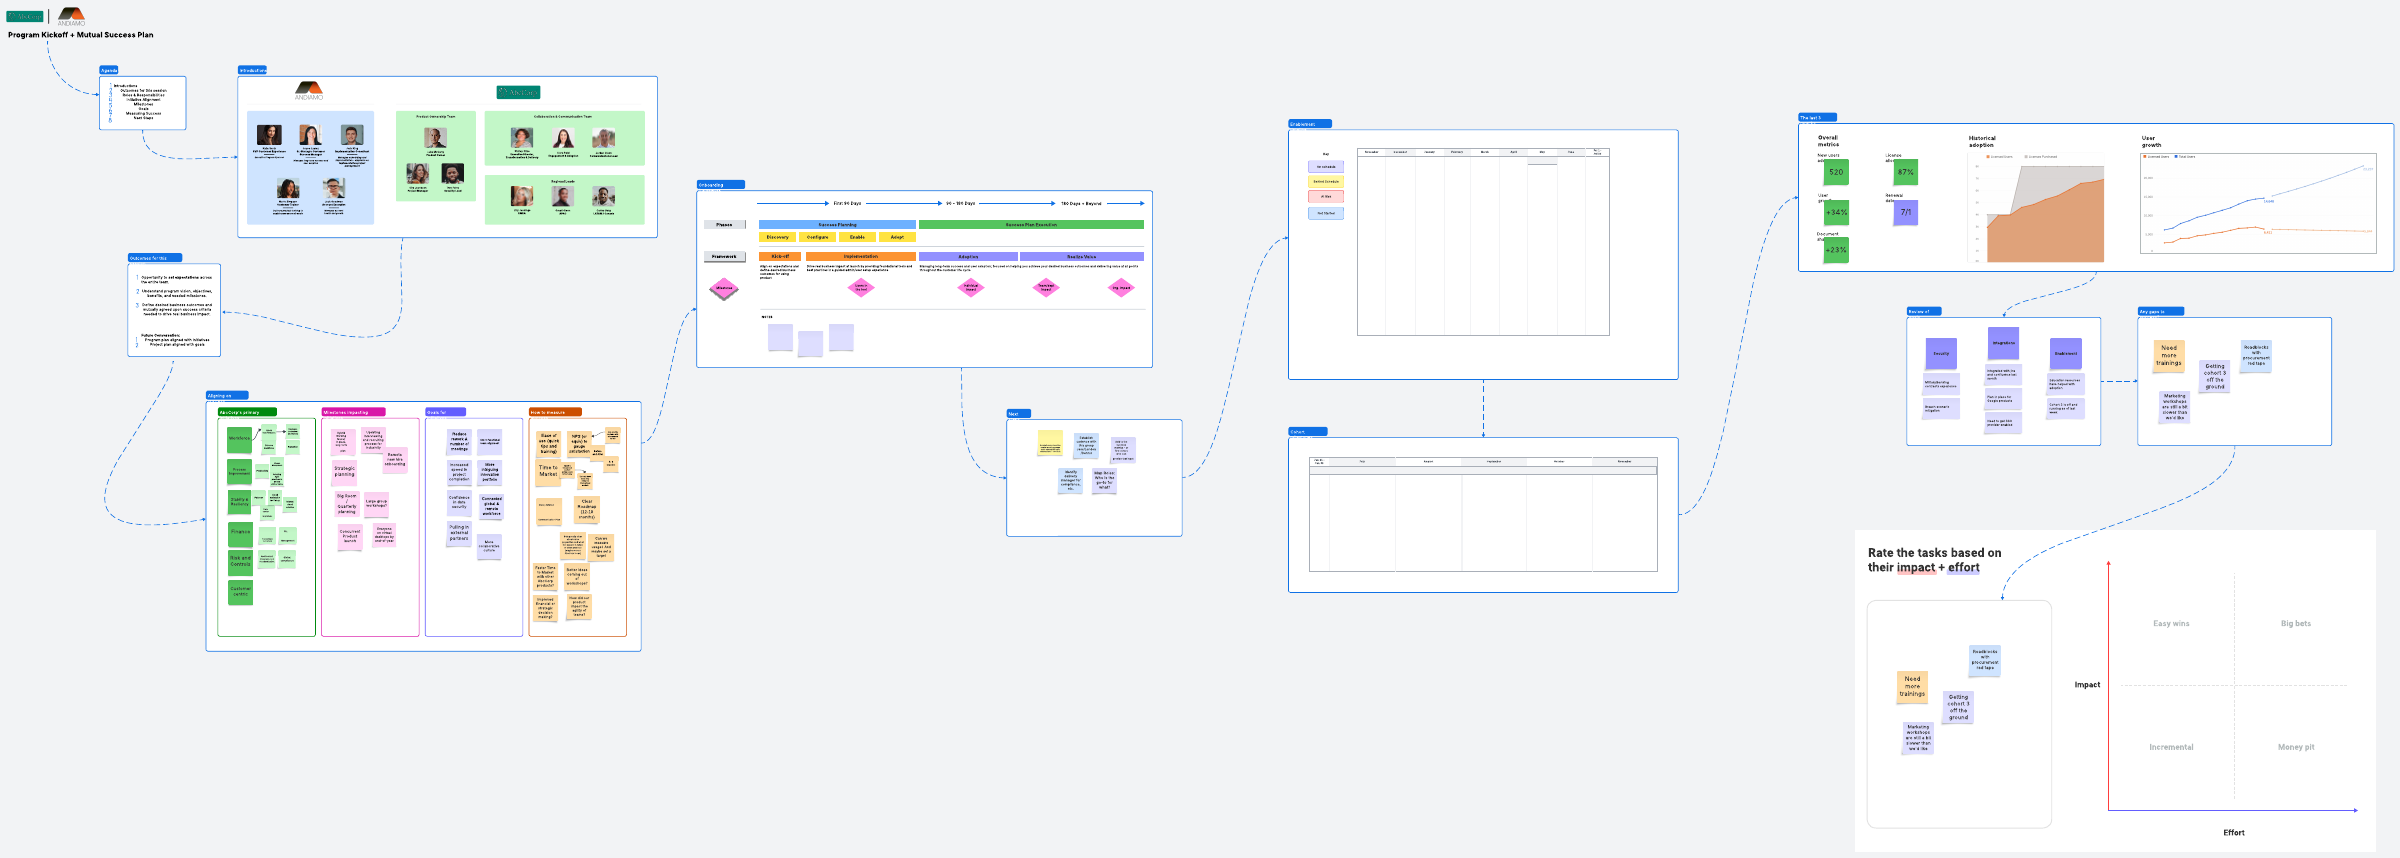Click the Program Kickoff + Mutual Success Plan title
The image size is (2400, 858).
(81, 35)
